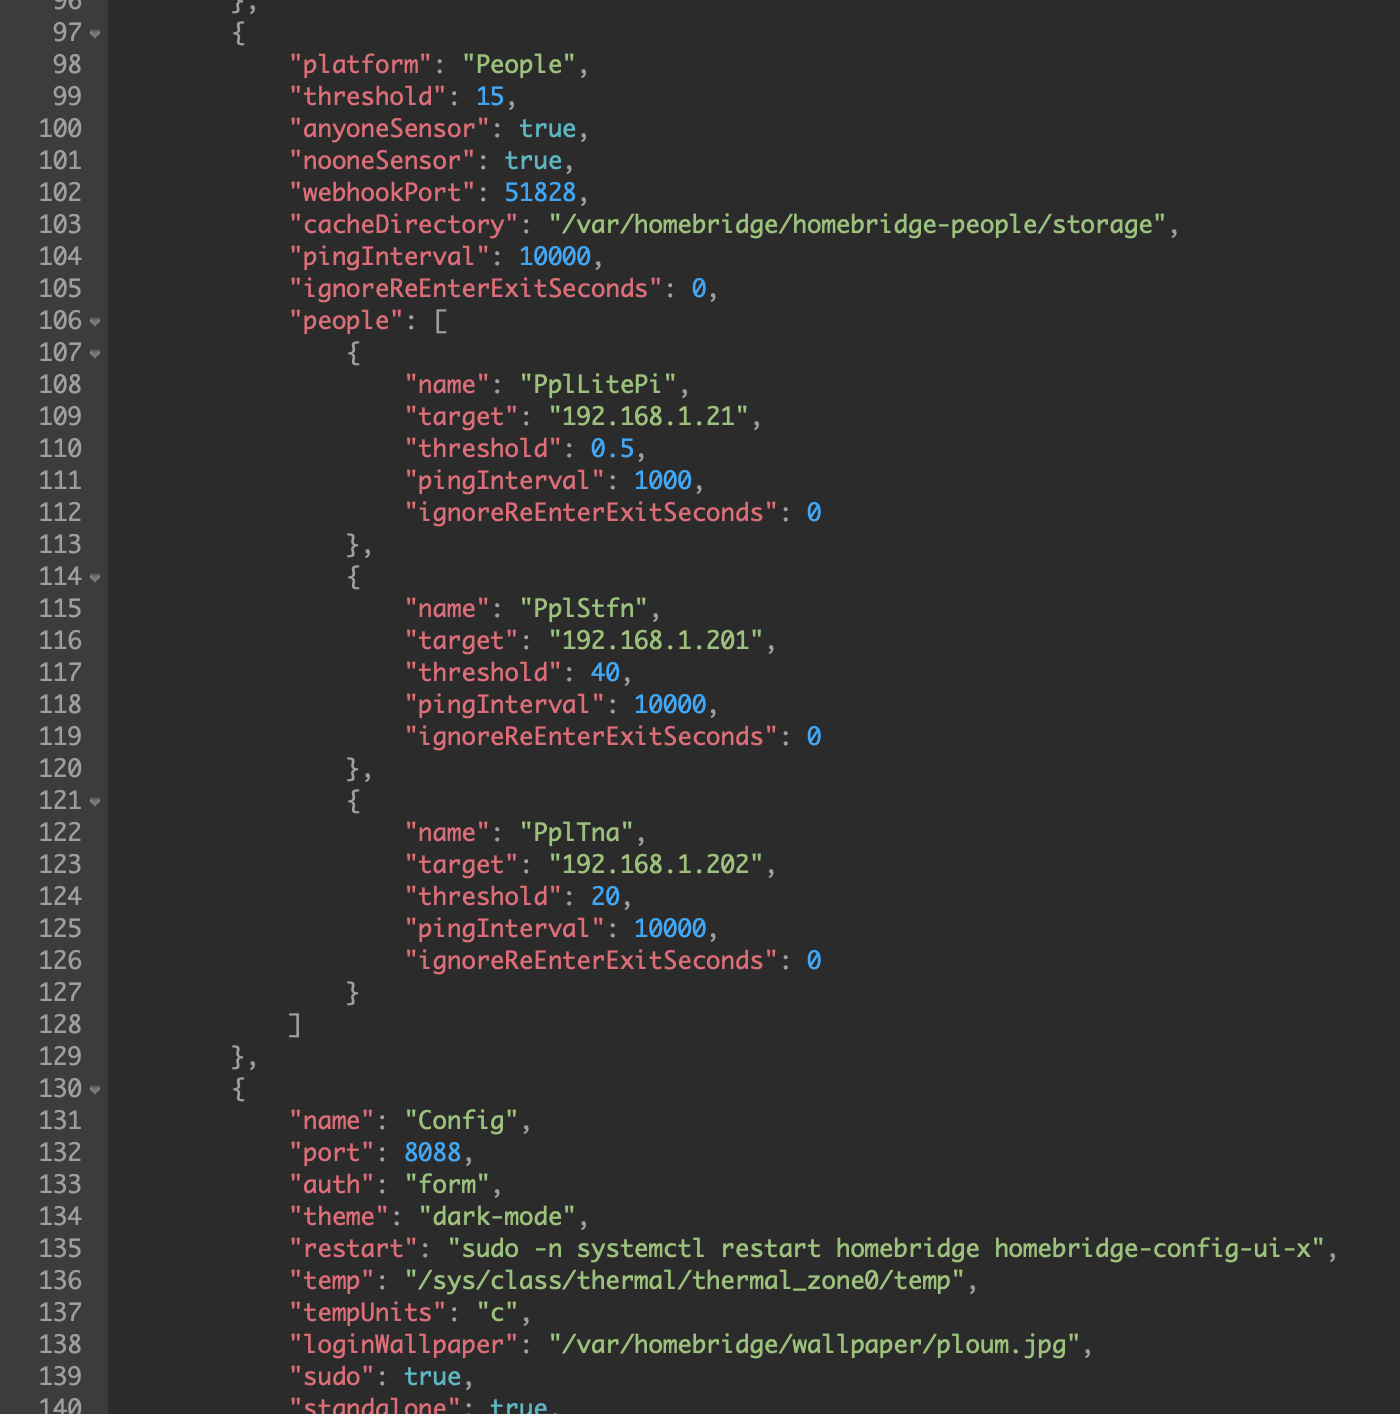Click line number 135 in the gutter
The height and width of the screenshot is (1414, 1400).
(60, 1249)
